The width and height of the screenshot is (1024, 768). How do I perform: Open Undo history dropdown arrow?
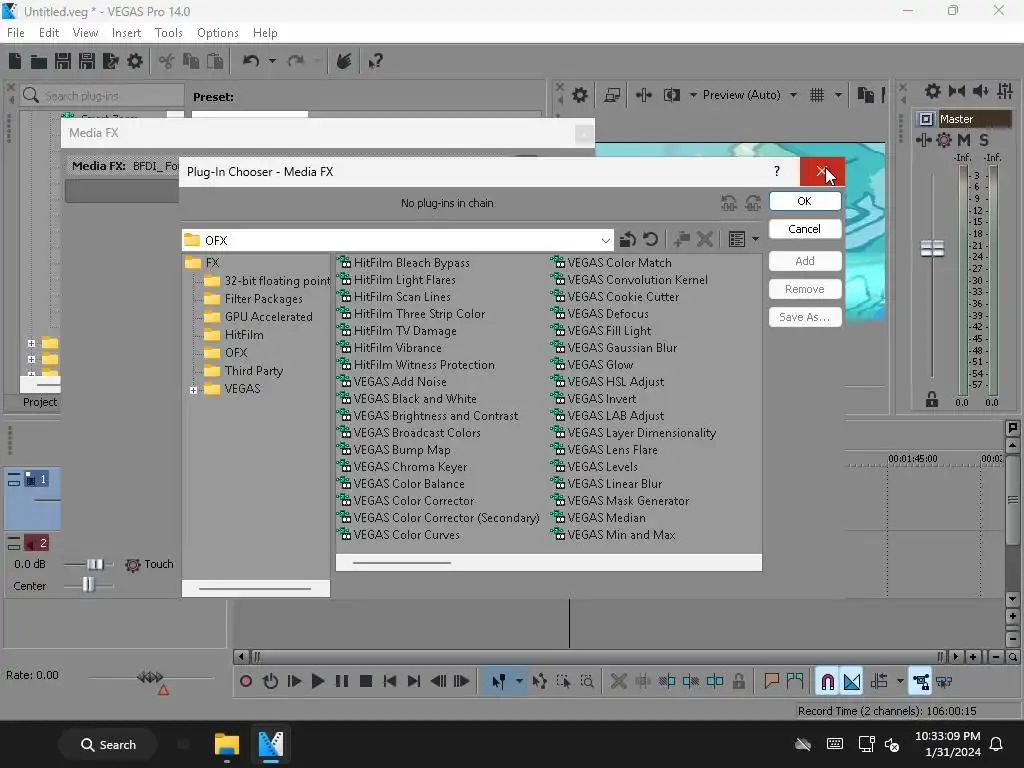[x=272, y=61]
